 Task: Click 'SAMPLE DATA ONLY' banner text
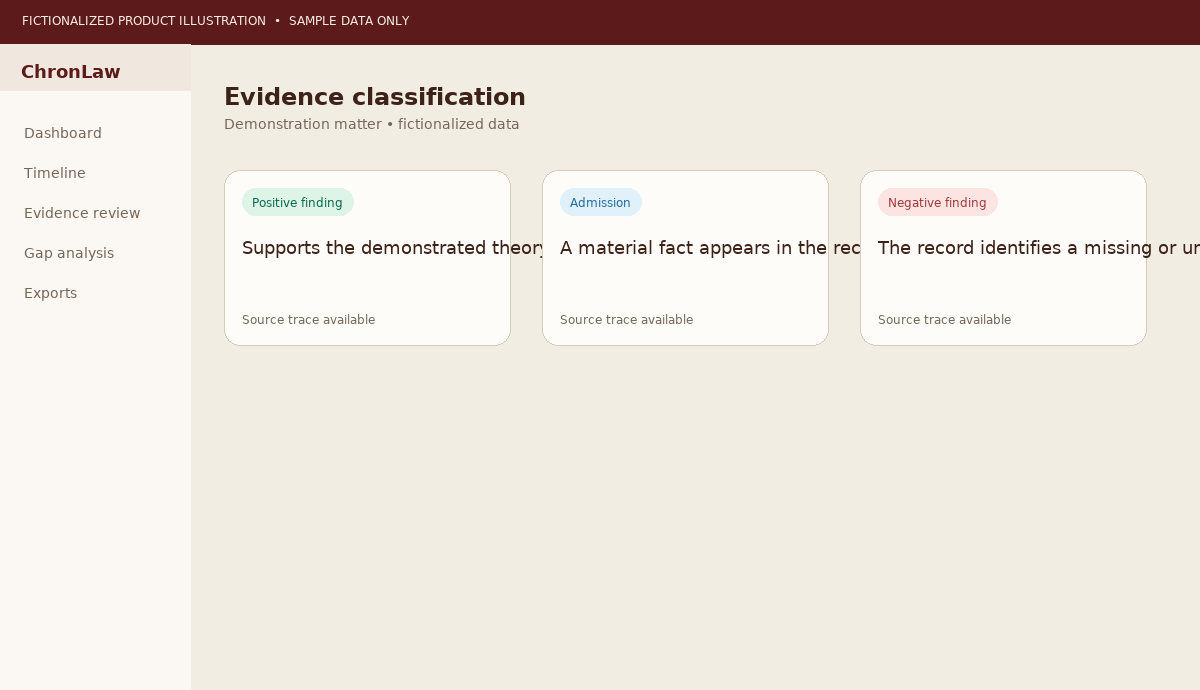click(349, 21)
